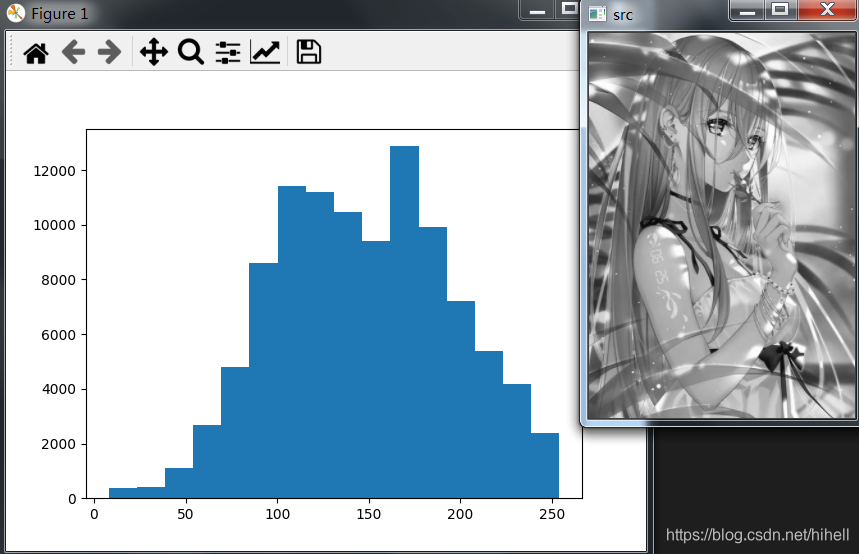
Task: Go back to previous view arrow
Action: pos(73,53)
